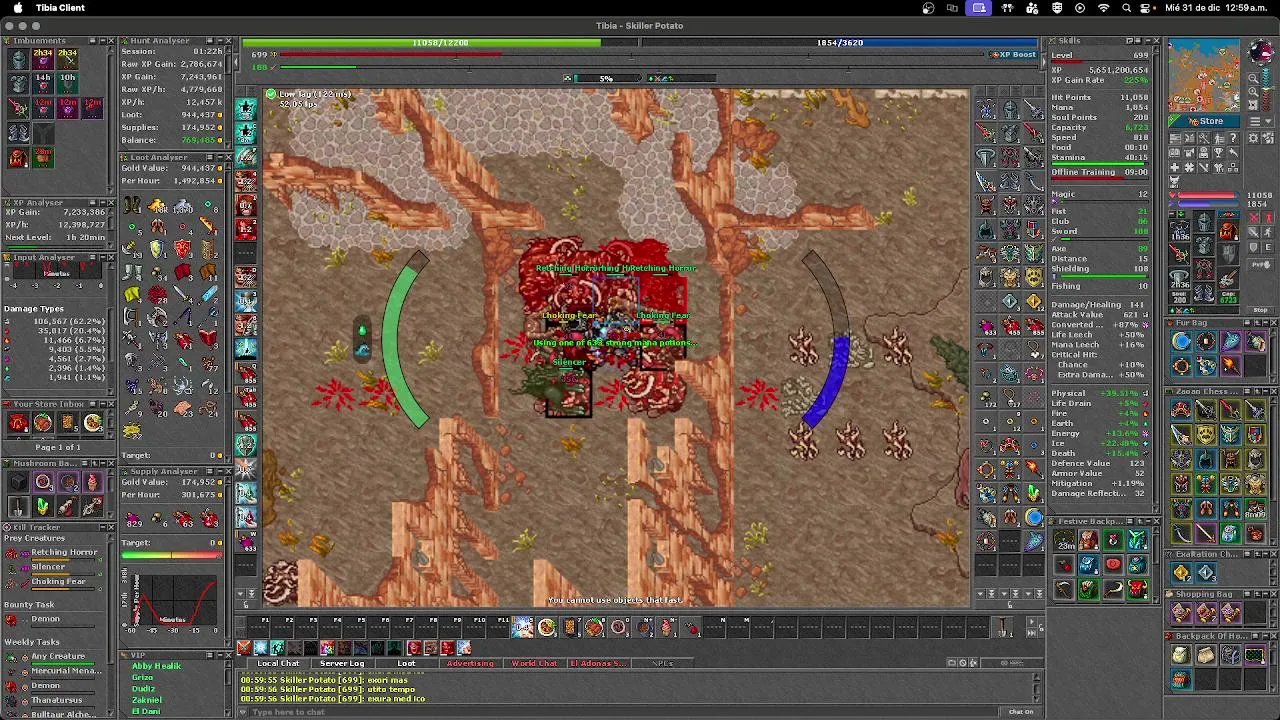
Task: Click the shovel at the action bar's end
Action: (x=1001, y=627)
